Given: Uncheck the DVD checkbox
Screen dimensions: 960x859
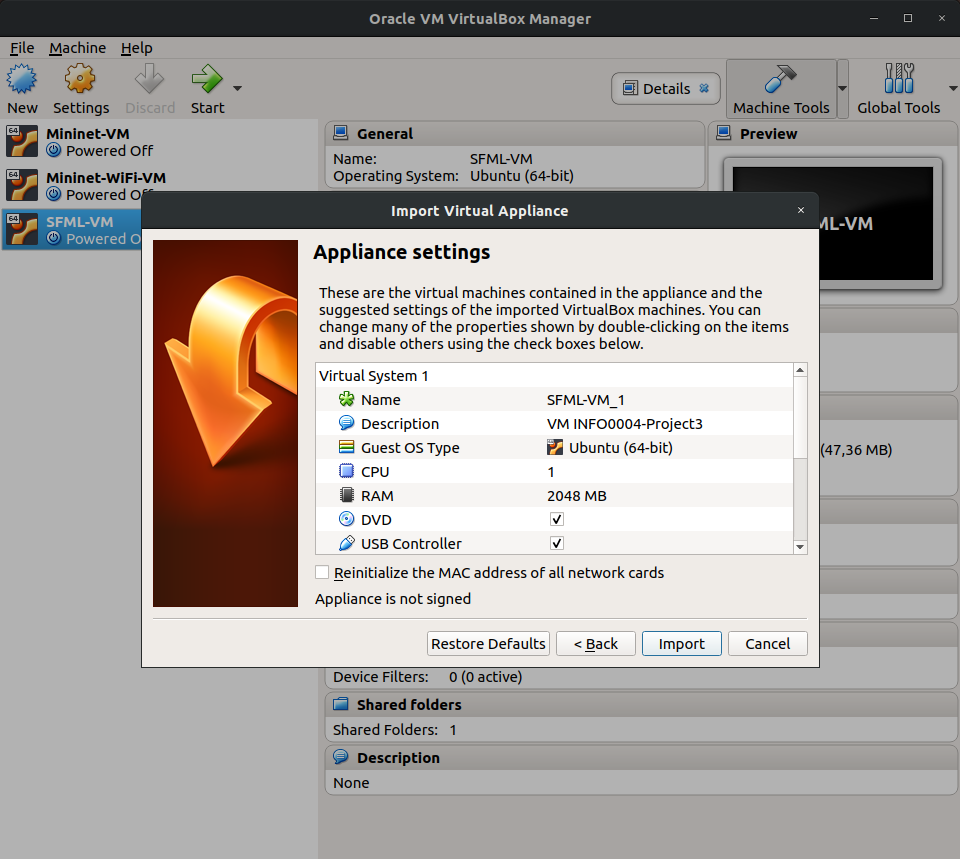Looking at the screenshot, I should (557, 520).
